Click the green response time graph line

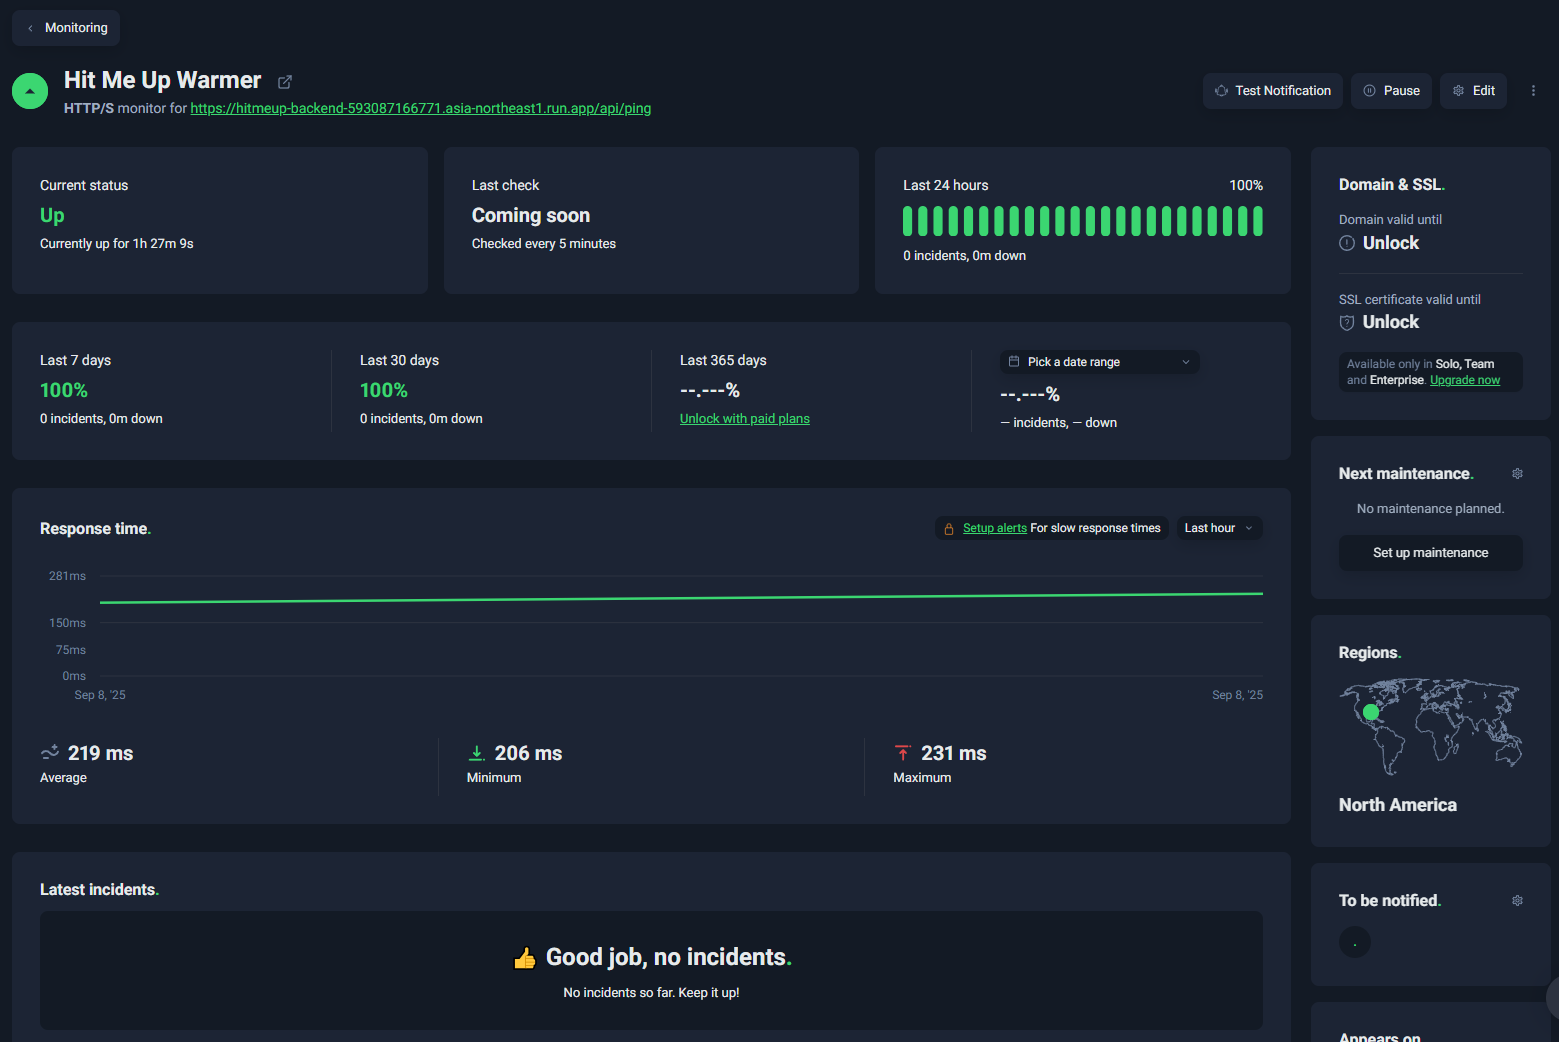click(x=681, y=598)
